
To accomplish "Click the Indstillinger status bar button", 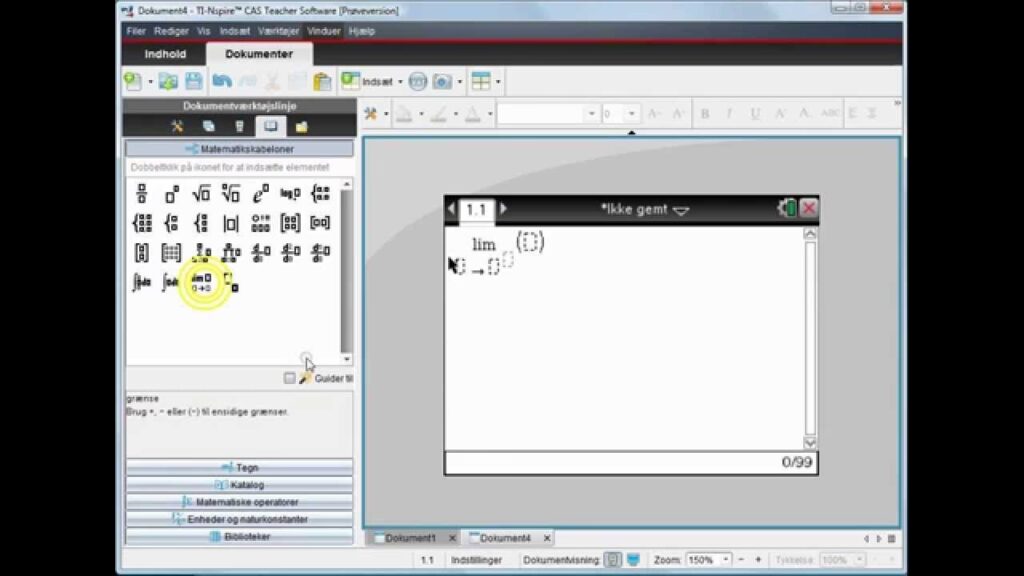I will pyautogui.click(x=477, y=561).
